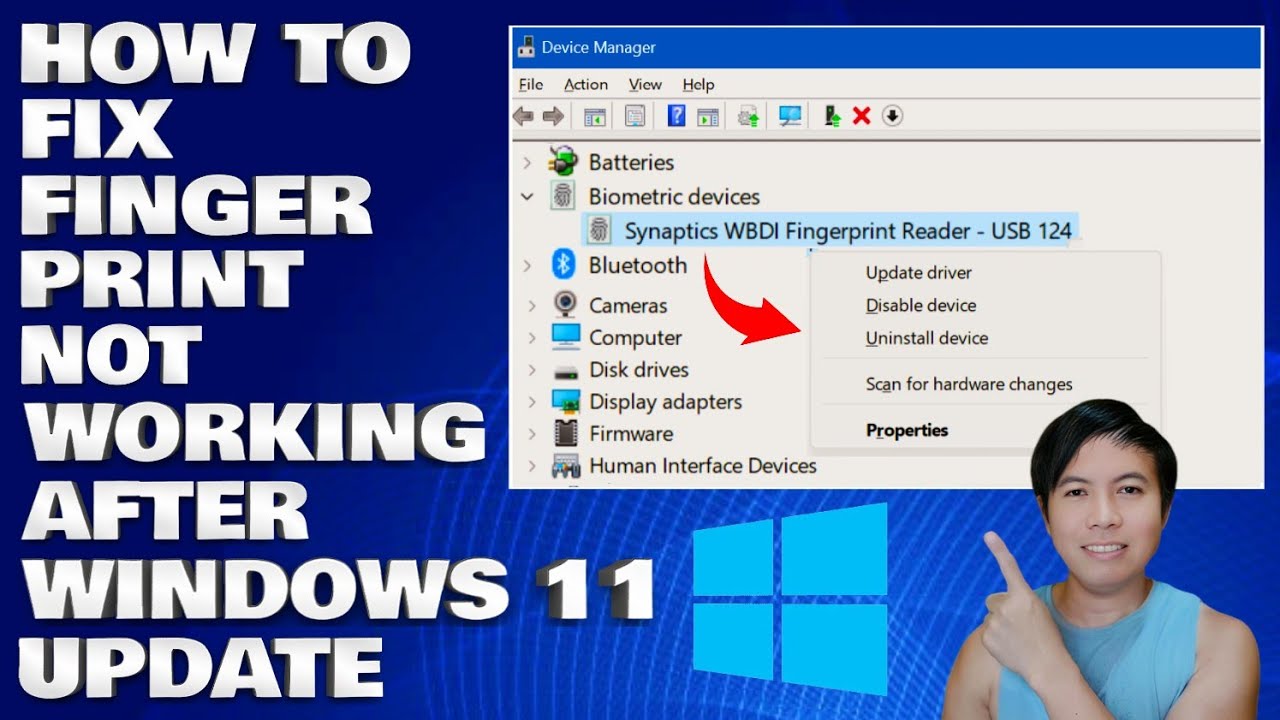Click Show/Hide Console Tree toolbar icon
1280x720 pixels.
(595, 117)
